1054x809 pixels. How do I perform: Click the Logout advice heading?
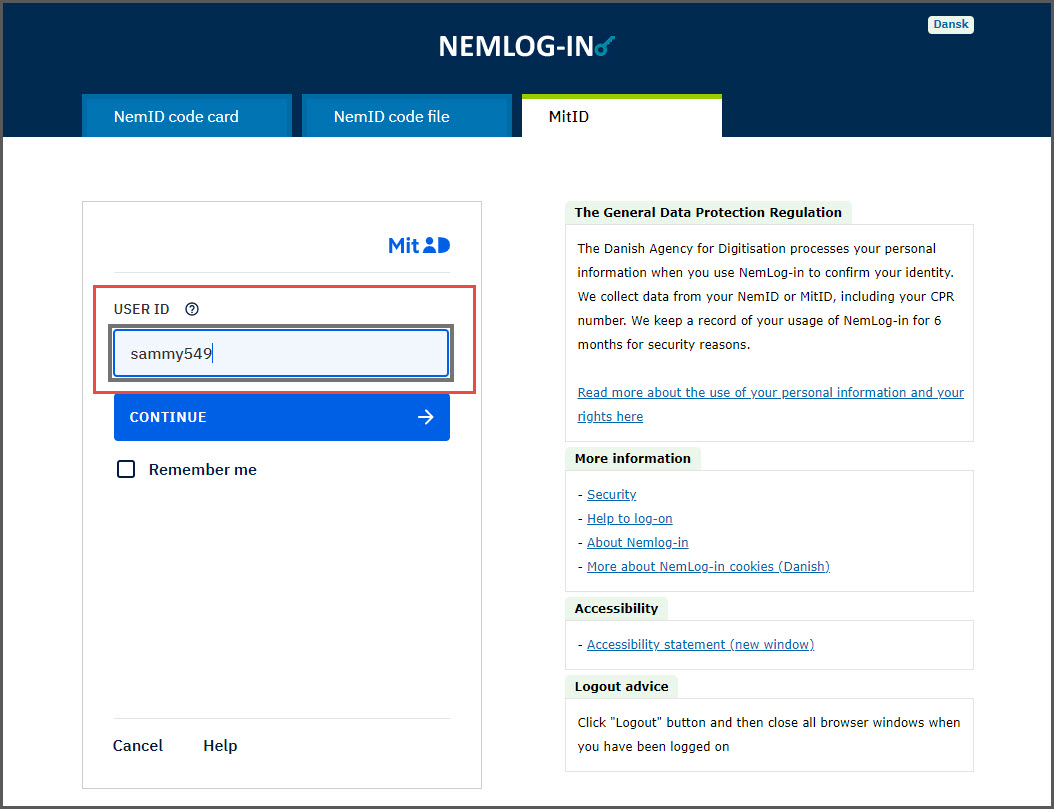[621, 686]
